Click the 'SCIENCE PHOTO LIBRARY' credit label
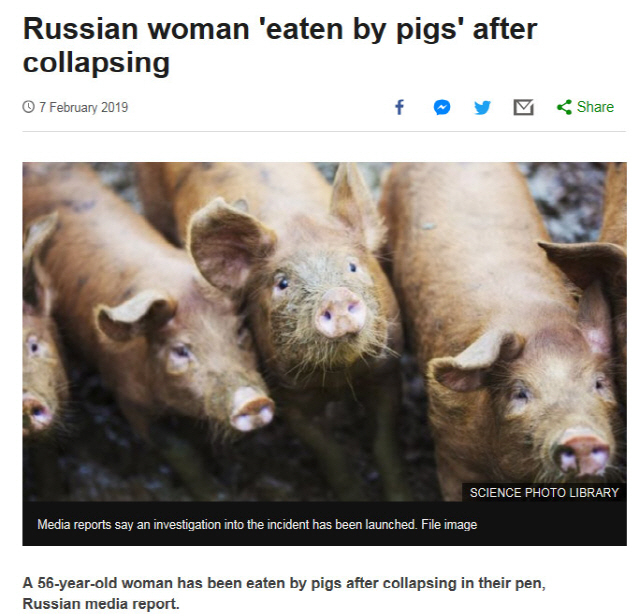Viewport: 640px width, 616px height. tap(544, 493)
